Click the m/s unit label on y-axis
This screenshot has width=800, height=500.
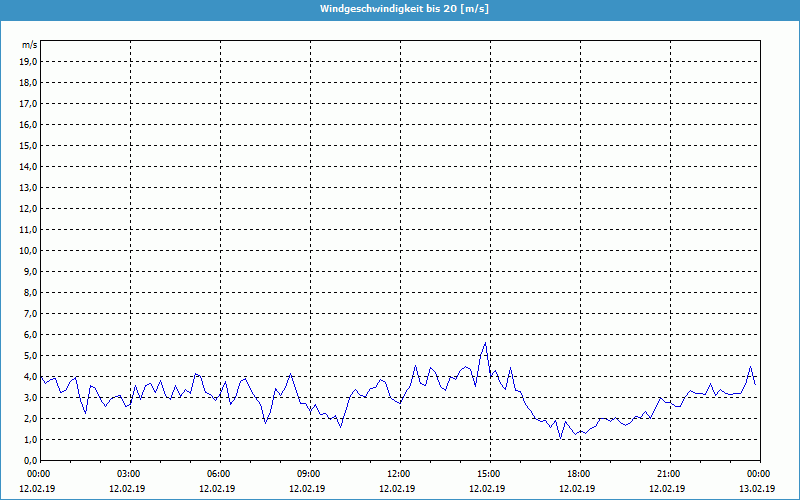click(x=29, y=45)
